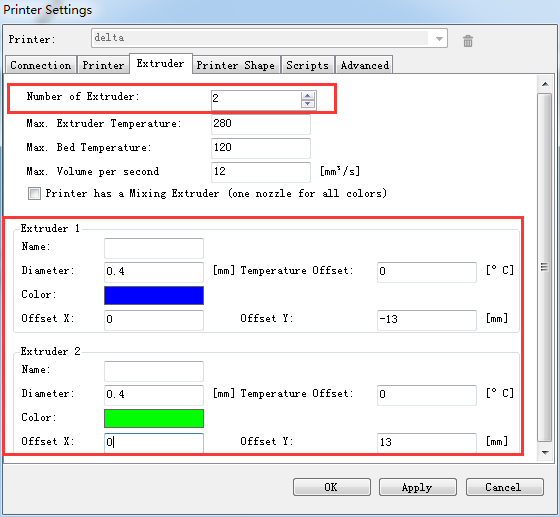Open the Advanced tab
The width and height of the screenshot is (560, 517).
coord(364,65)
